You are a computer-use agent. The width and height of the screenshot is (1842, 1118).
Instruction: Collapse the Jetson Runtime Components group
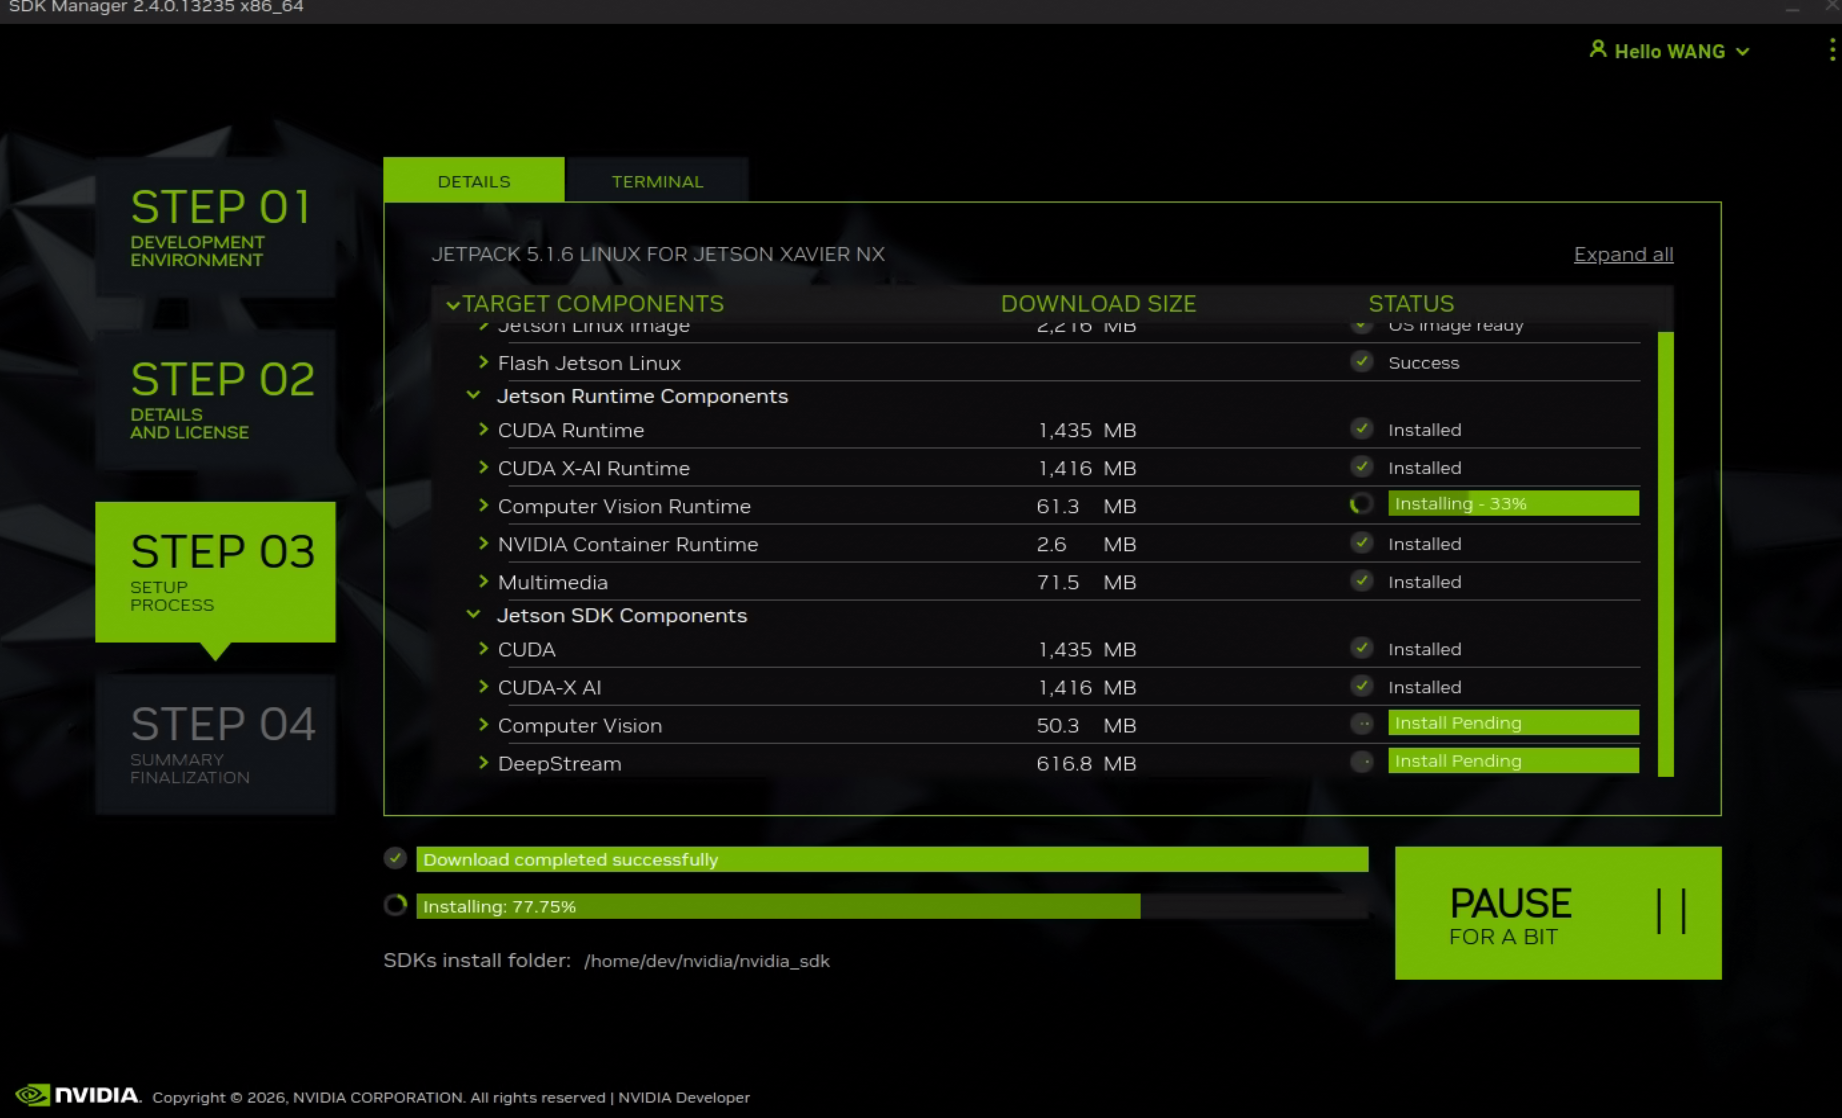(473, 395)
